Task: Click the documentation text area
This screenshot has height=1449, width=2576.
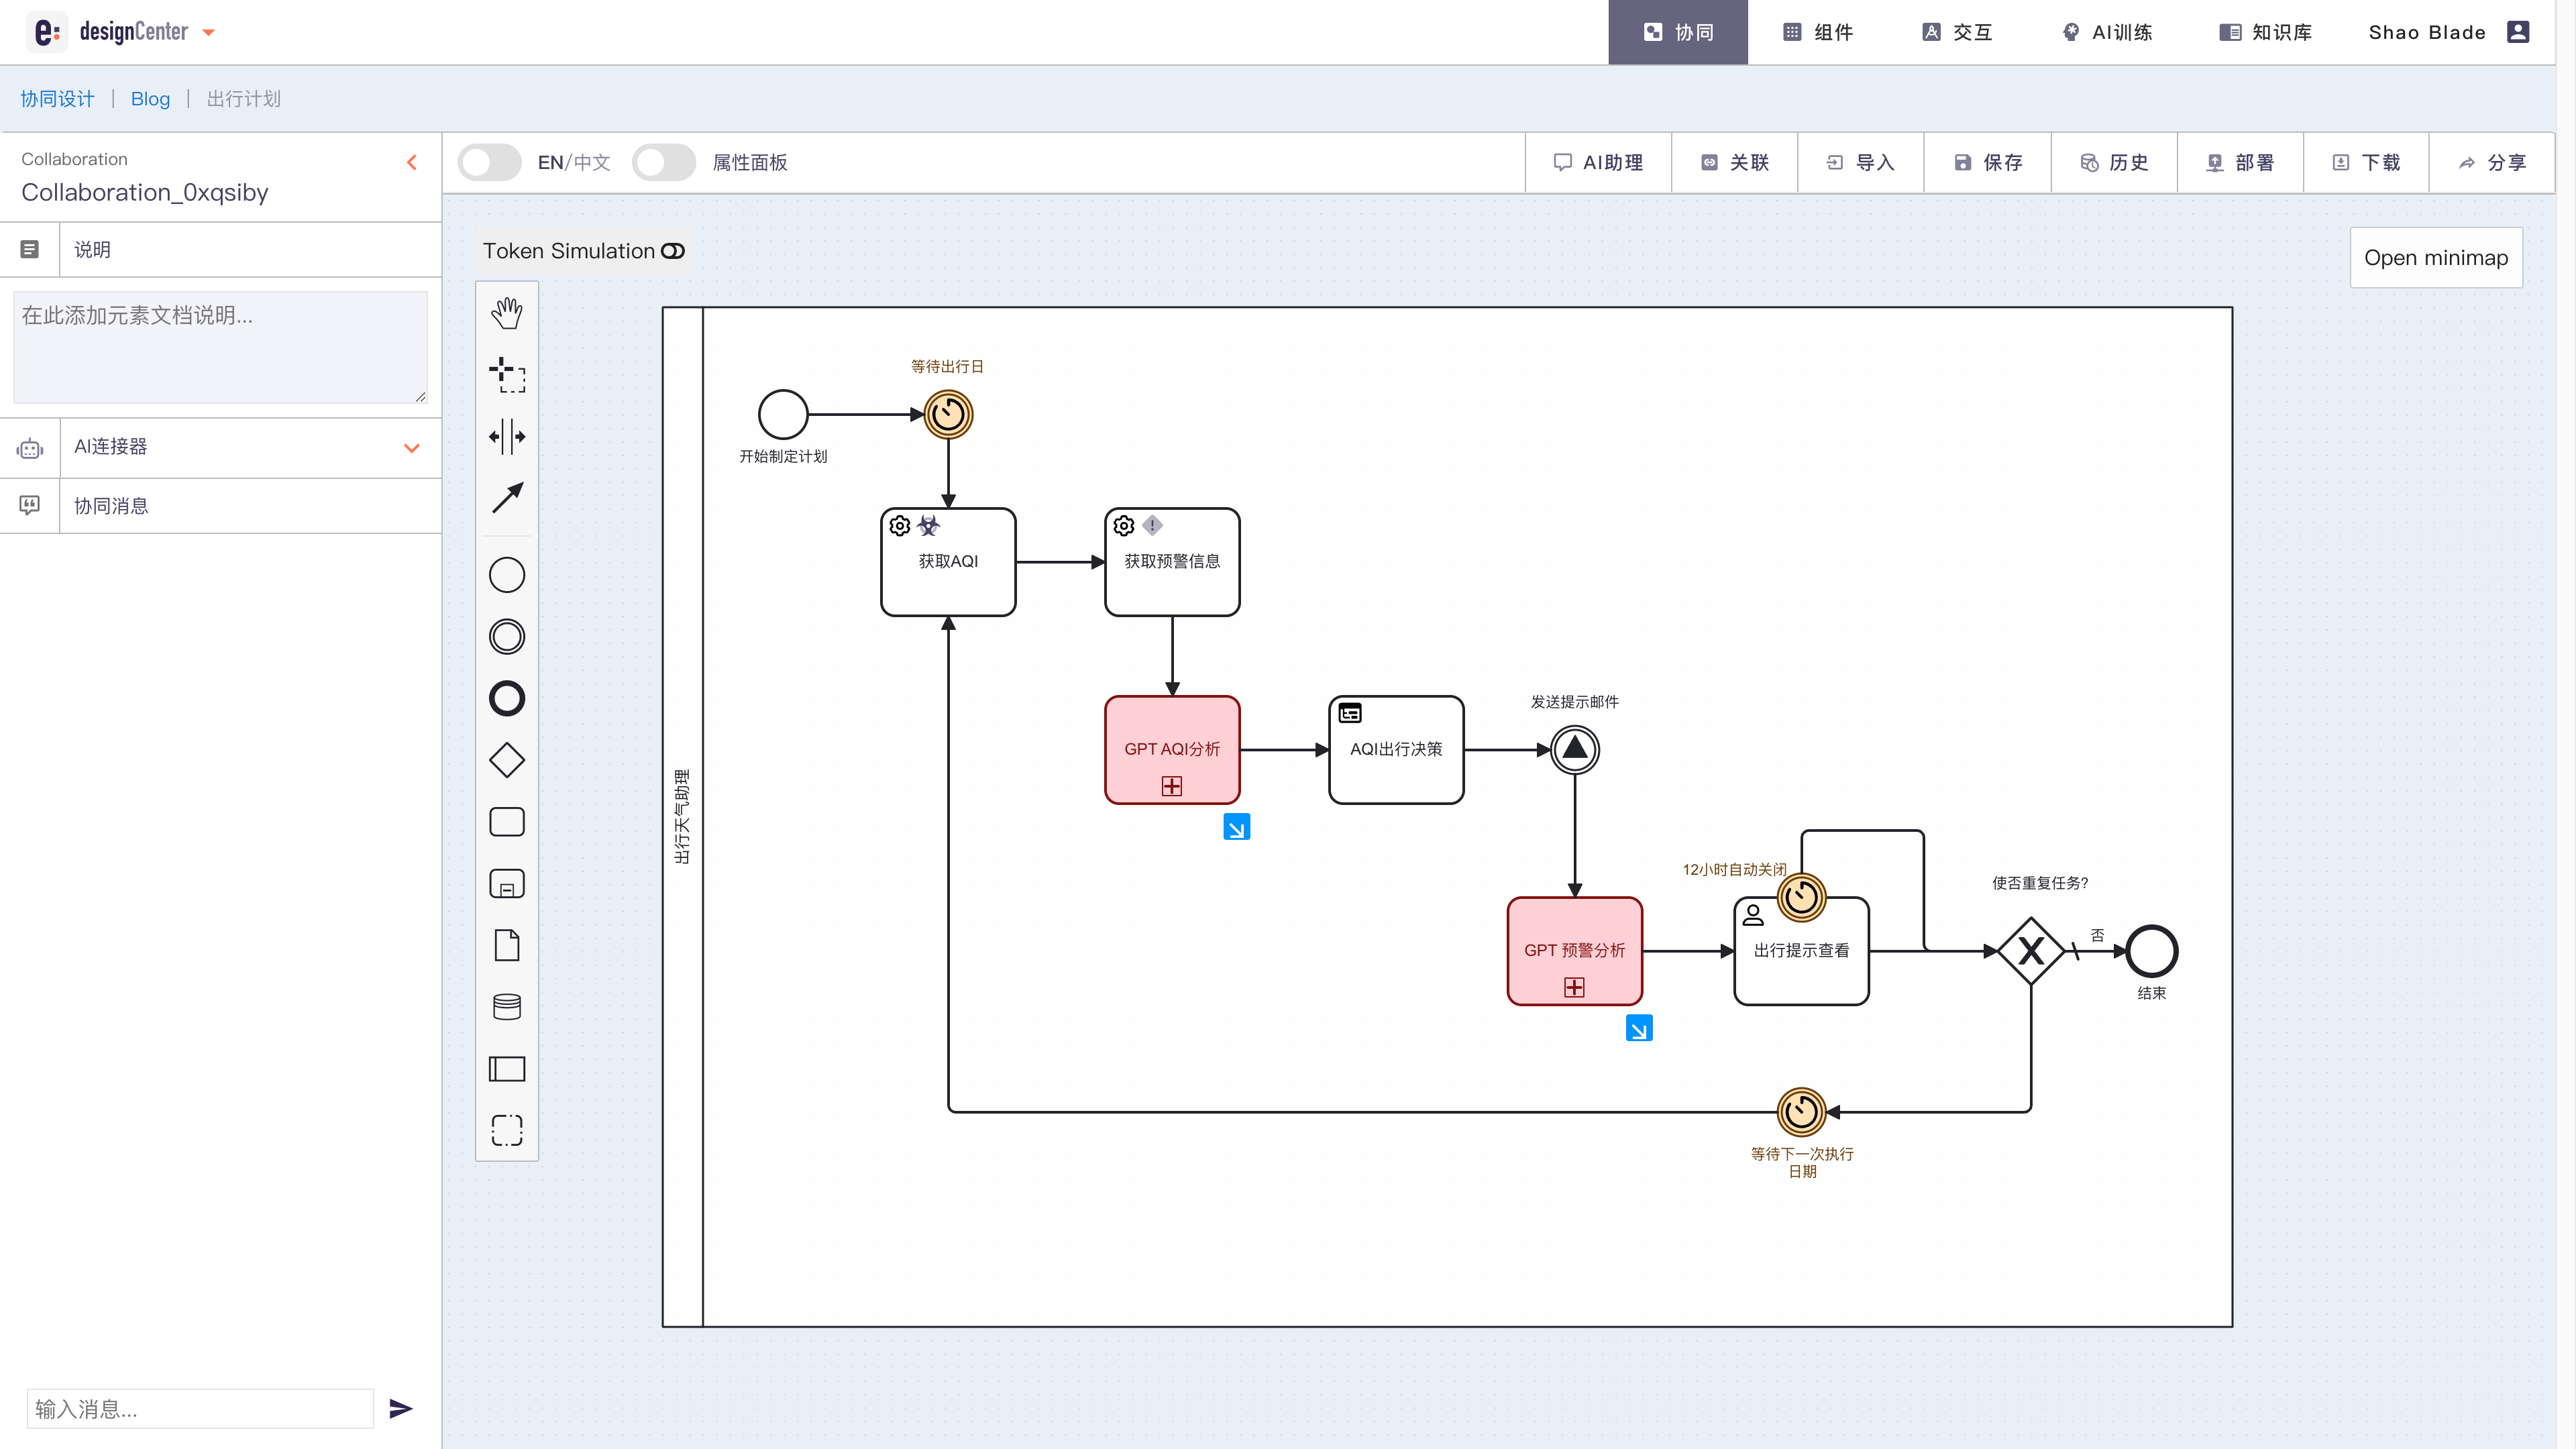Action: [220, 347]
